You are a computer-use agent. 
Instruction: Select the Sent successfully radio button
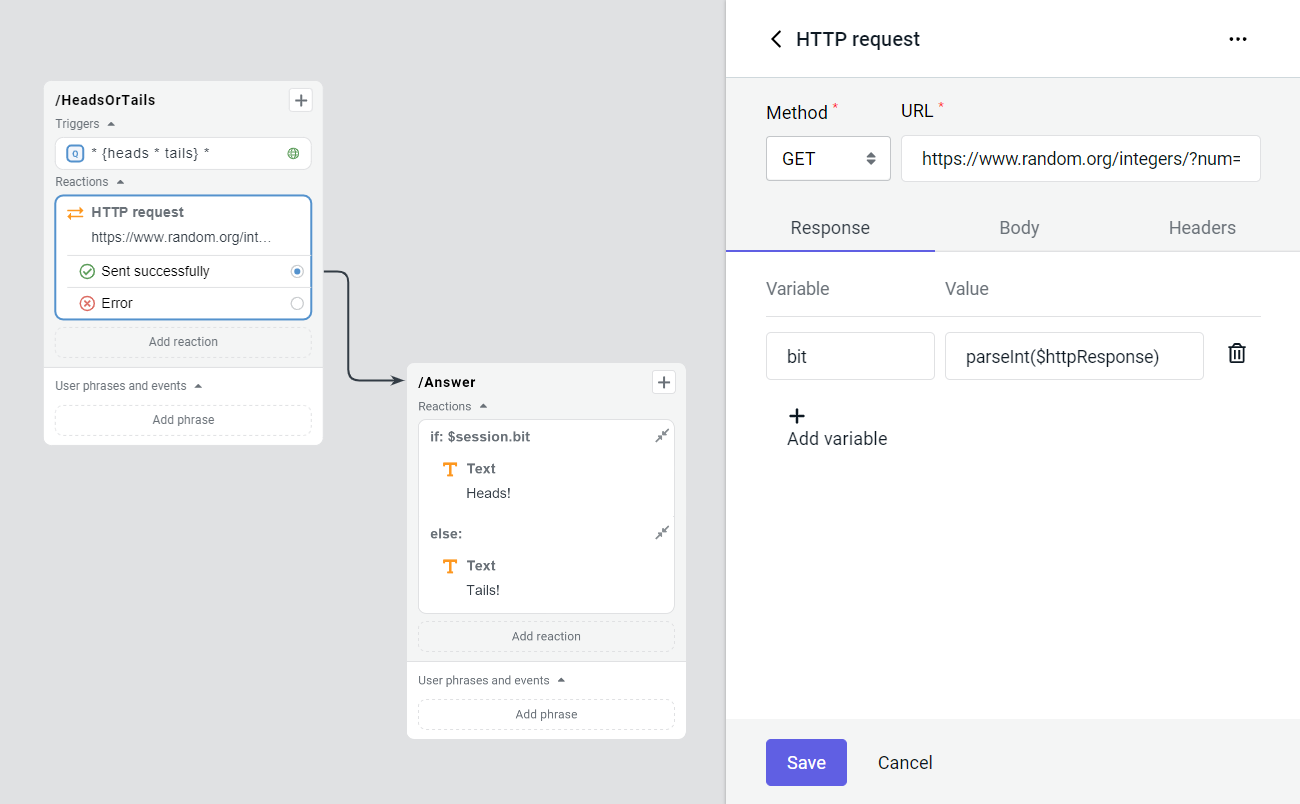coord(297,270)
